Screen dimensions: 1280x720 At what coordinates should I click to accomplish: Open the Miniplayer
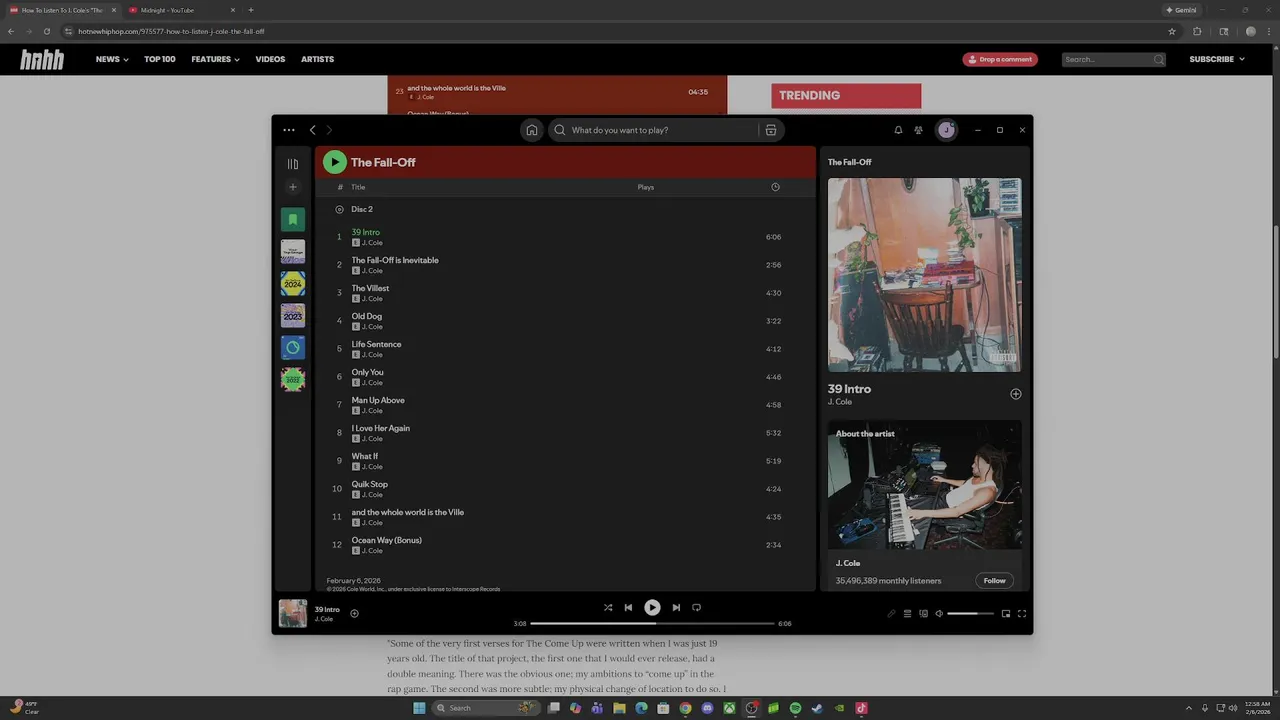coord(1006,613)
